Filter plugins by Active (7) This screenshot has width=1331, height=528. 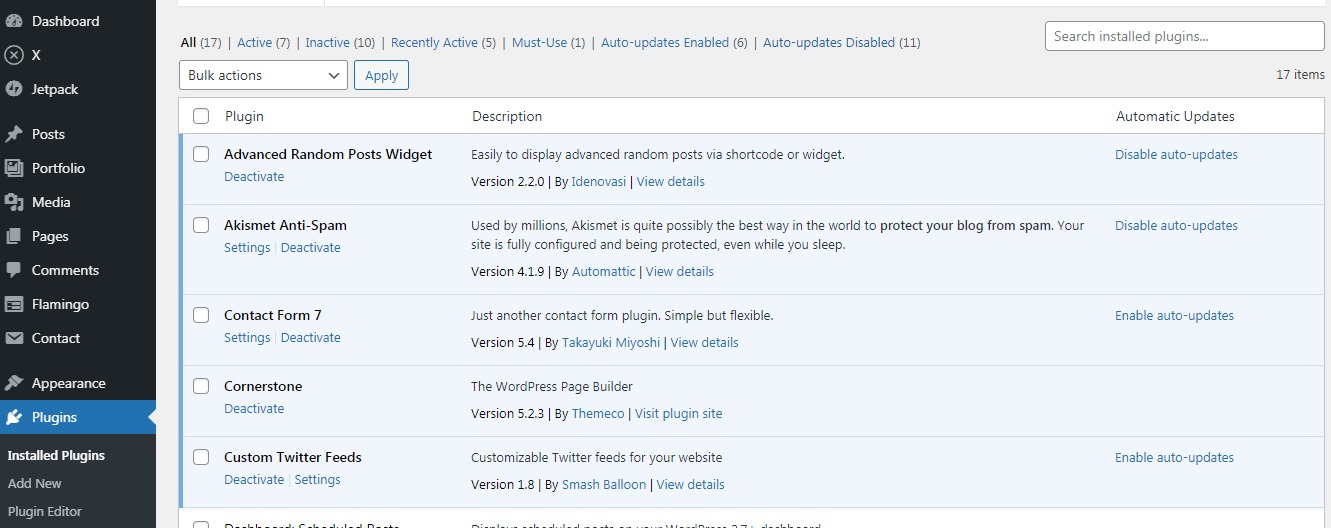pos(264,42)
